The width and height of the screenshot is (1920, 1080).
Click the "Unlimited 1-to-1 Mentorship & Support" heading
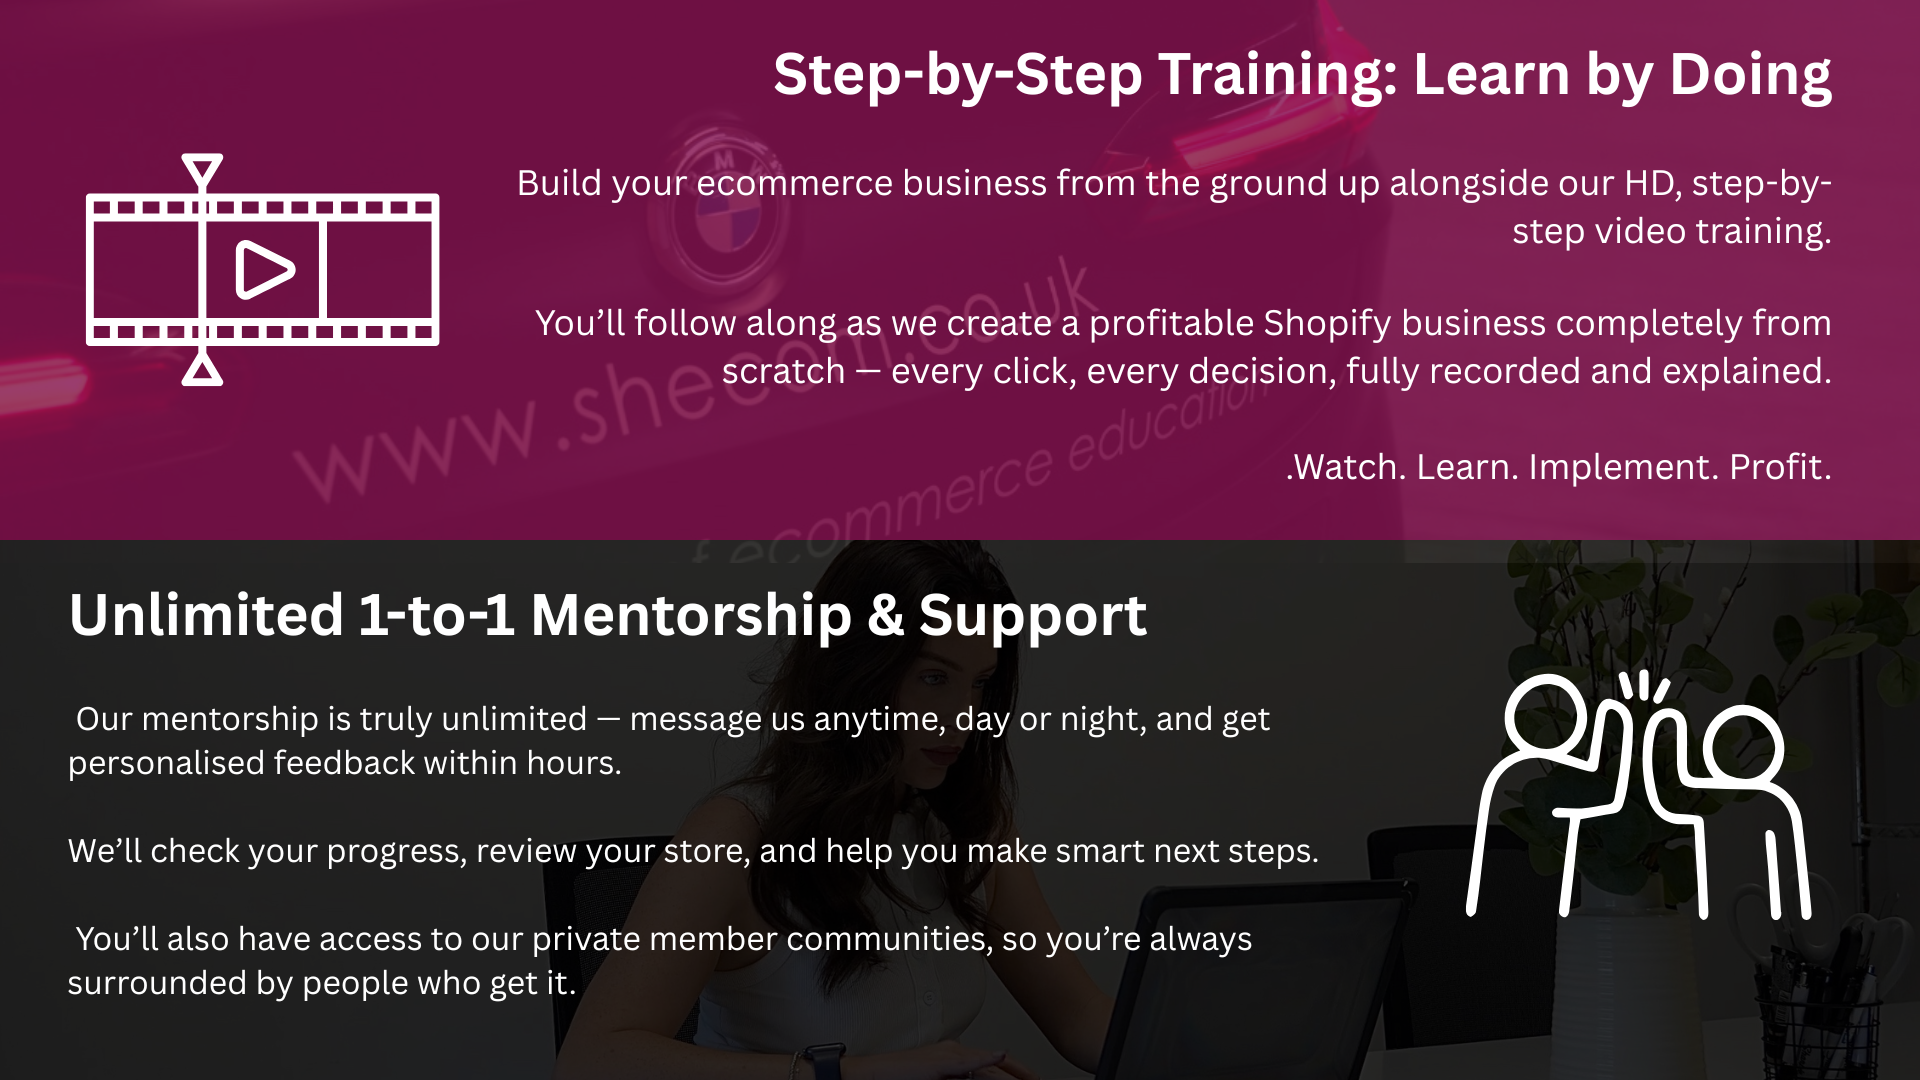click(607, 614)
